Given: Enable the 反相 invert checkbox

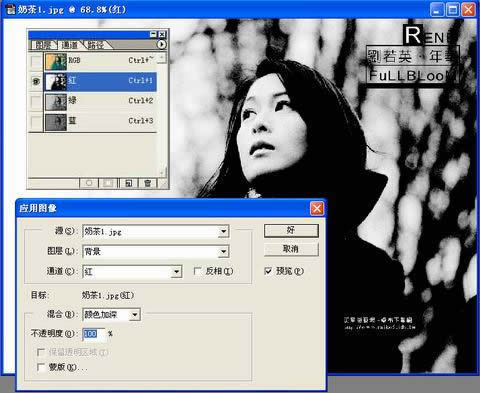Looking at the screenshot, I should pyautogui.click(x=198, y=271).
